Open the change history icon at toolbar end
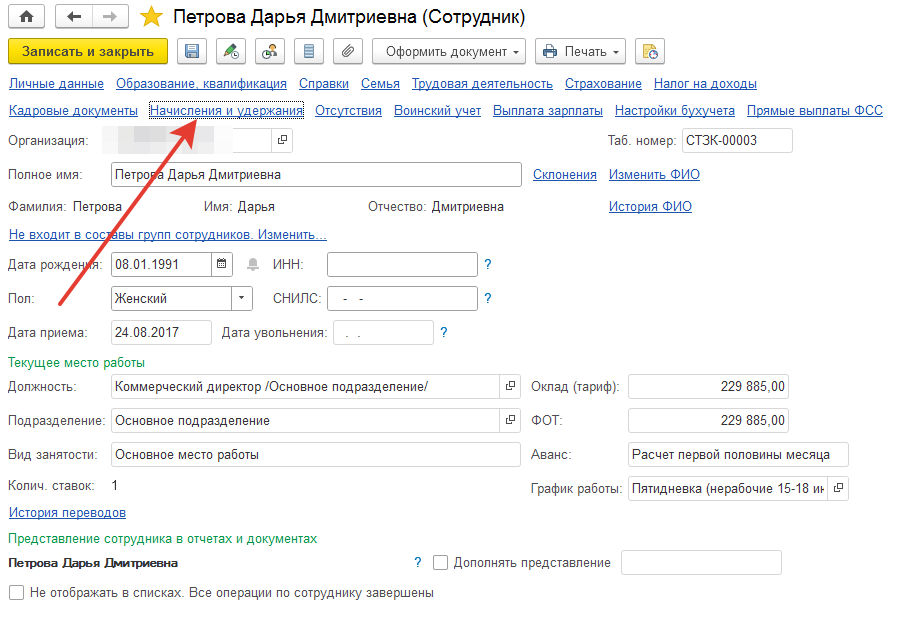The height and width of the screenshot is (644, 917). [x=650, y=51]
